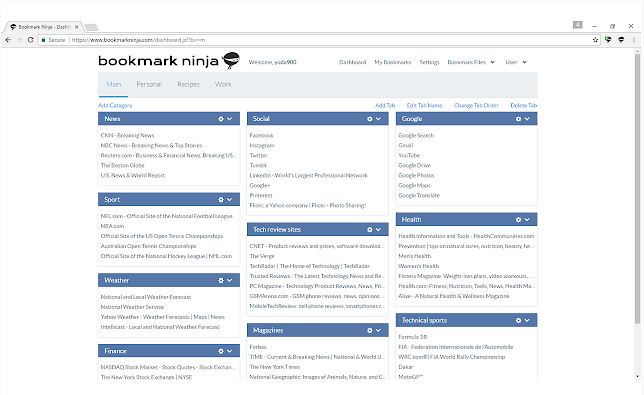Image resolution: width=644 pixels, height=395 pixels.
Task: Click browser back arrow
Action: click(8, 40)
